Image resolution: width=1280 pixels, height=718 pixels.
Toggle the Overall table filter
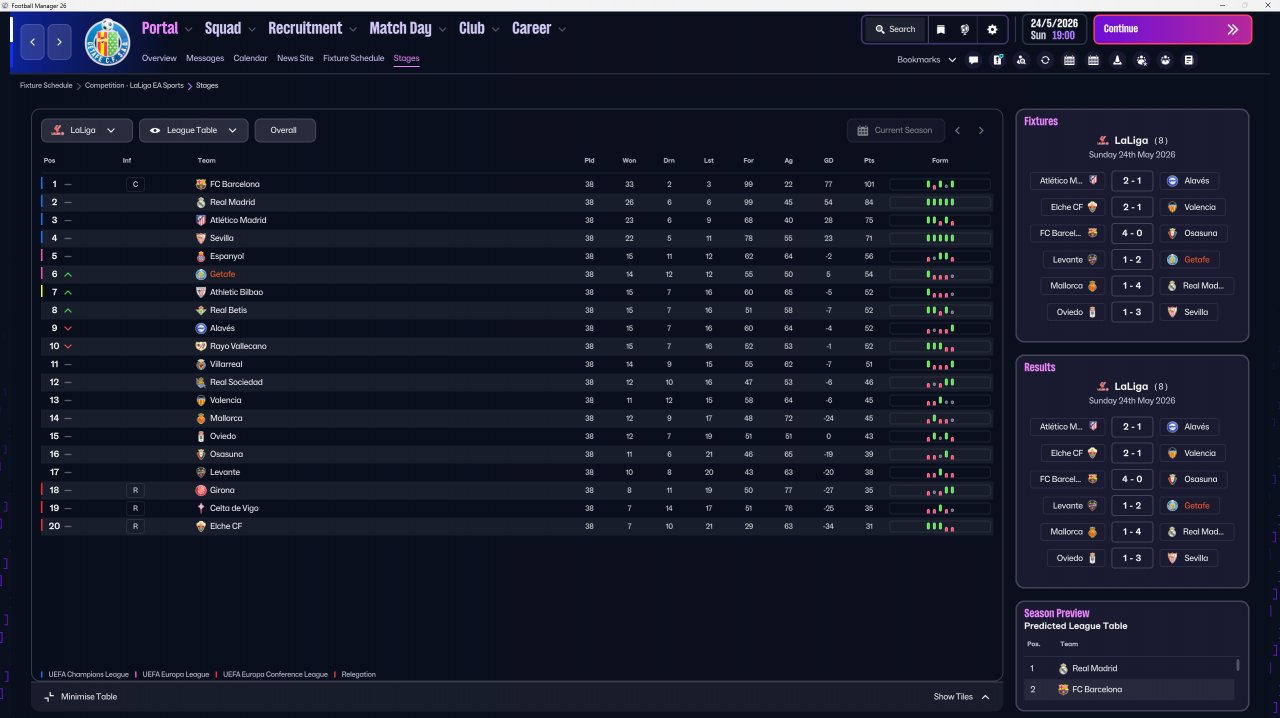click(x=285, y=130)
